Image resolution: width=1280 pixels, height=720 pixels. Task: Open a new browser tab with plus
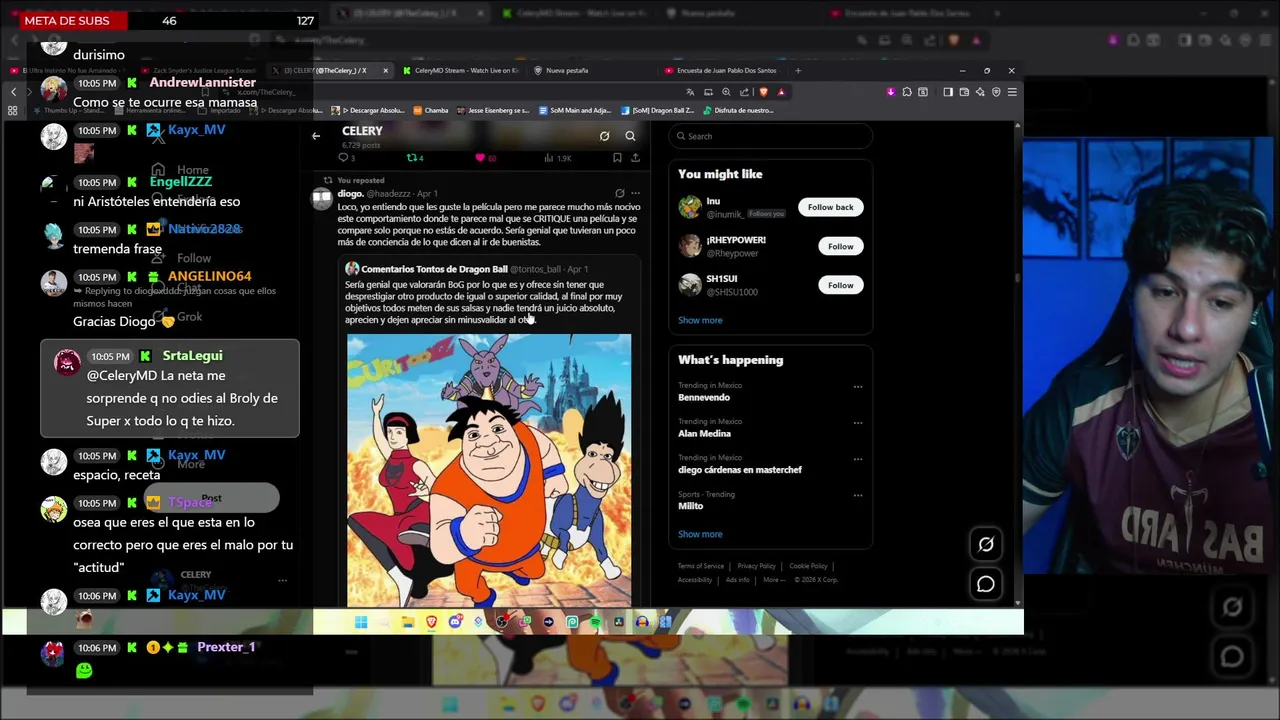click(x=798, y=71)
